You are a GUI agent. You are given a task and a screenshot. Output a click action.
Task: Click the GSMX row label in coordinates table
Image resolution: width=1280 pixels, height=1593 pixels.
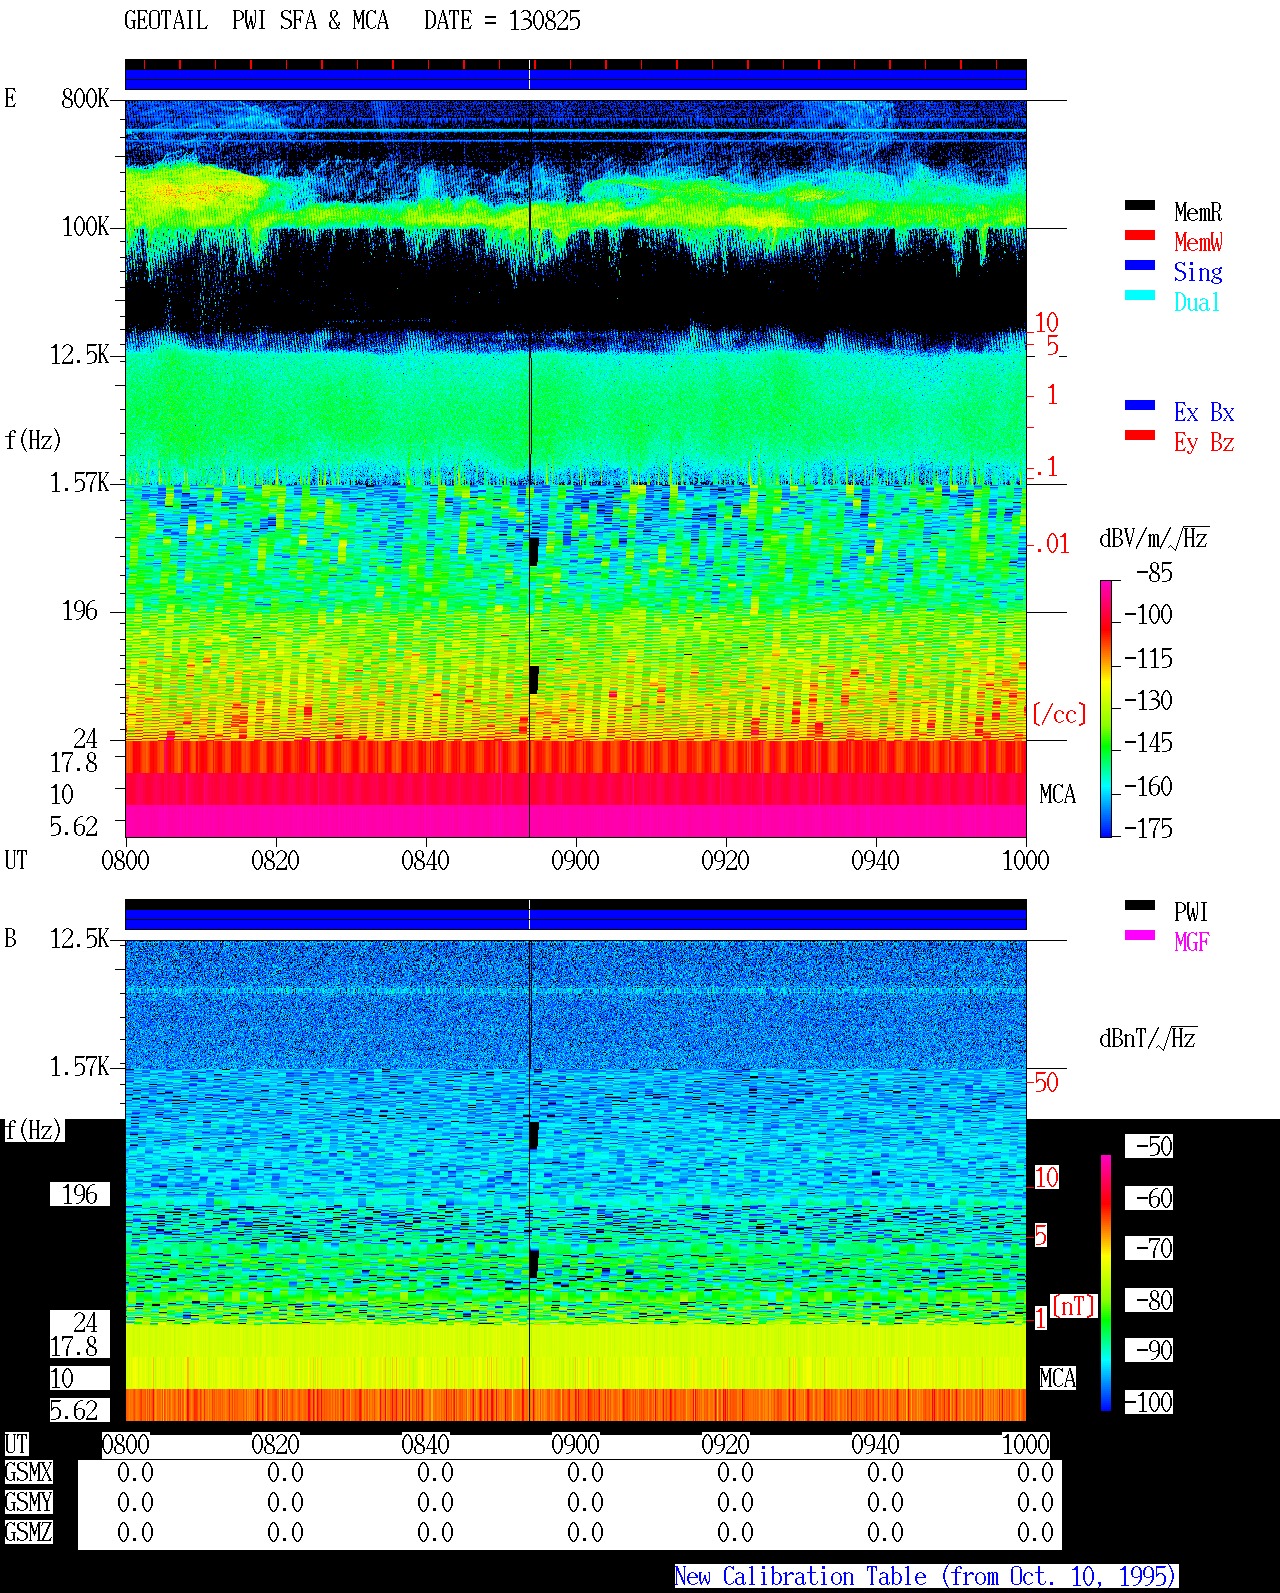(28, 1473)
